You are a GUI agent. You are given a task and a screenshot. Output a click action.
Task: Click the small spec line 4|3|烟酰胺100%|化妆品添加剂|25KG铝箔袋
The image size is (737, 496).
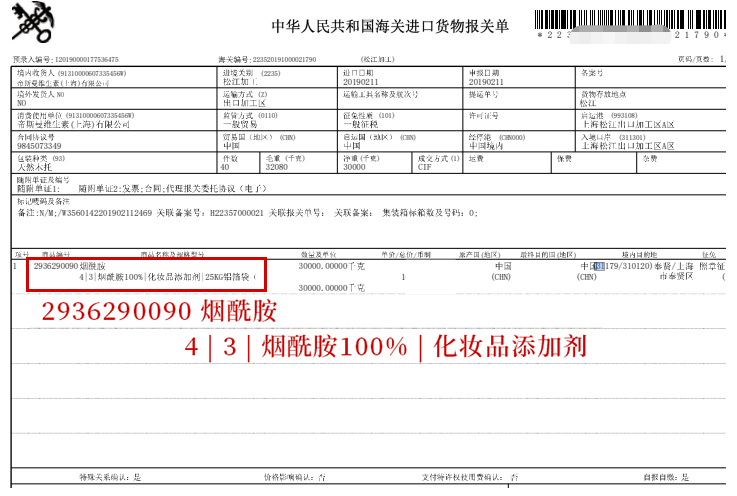[169, 277]
